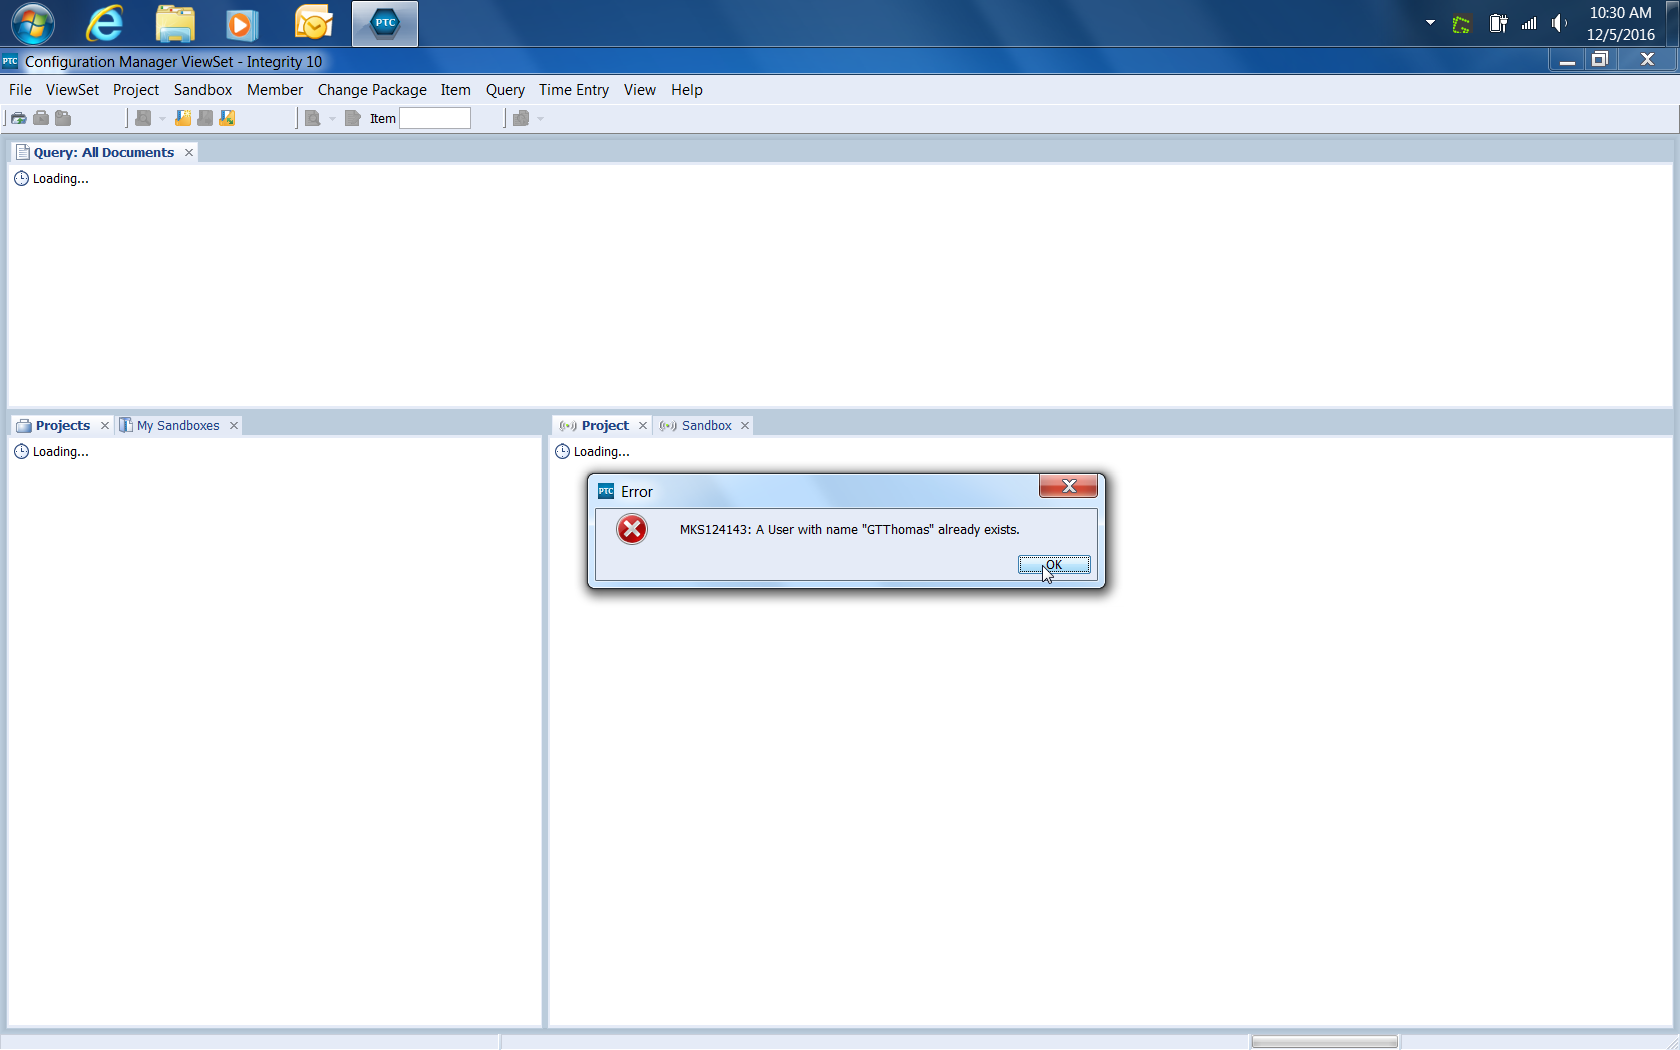Click the resynchronize member toolbar icon
This screenshot has height=1050, width=1680.
point(227,118)
